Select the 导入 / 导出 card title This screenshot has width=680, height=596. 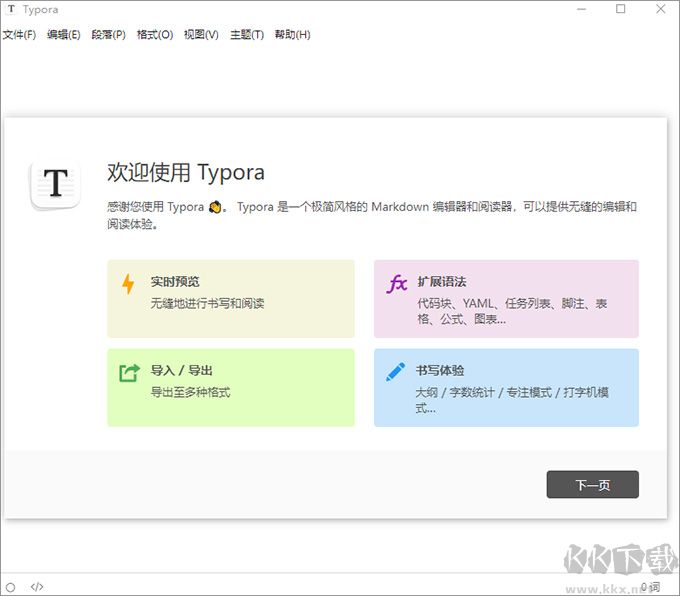(x=182, y=370)
